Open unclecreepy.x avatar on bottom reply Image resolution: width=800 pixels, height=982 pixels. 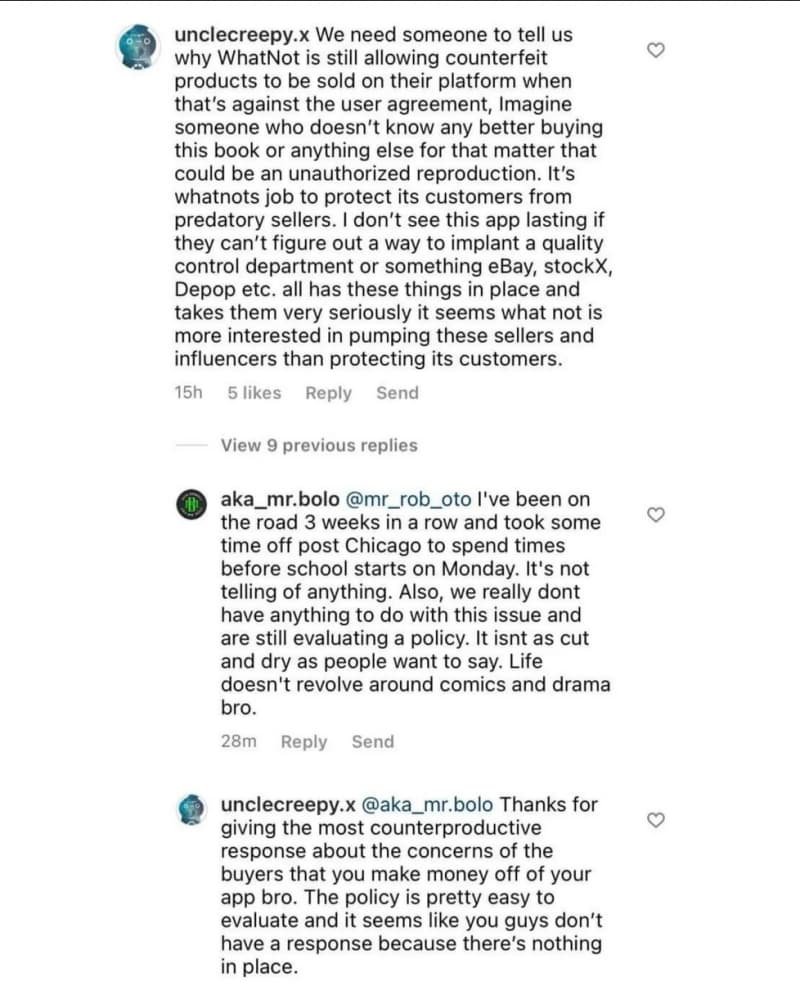click(192, 809)
